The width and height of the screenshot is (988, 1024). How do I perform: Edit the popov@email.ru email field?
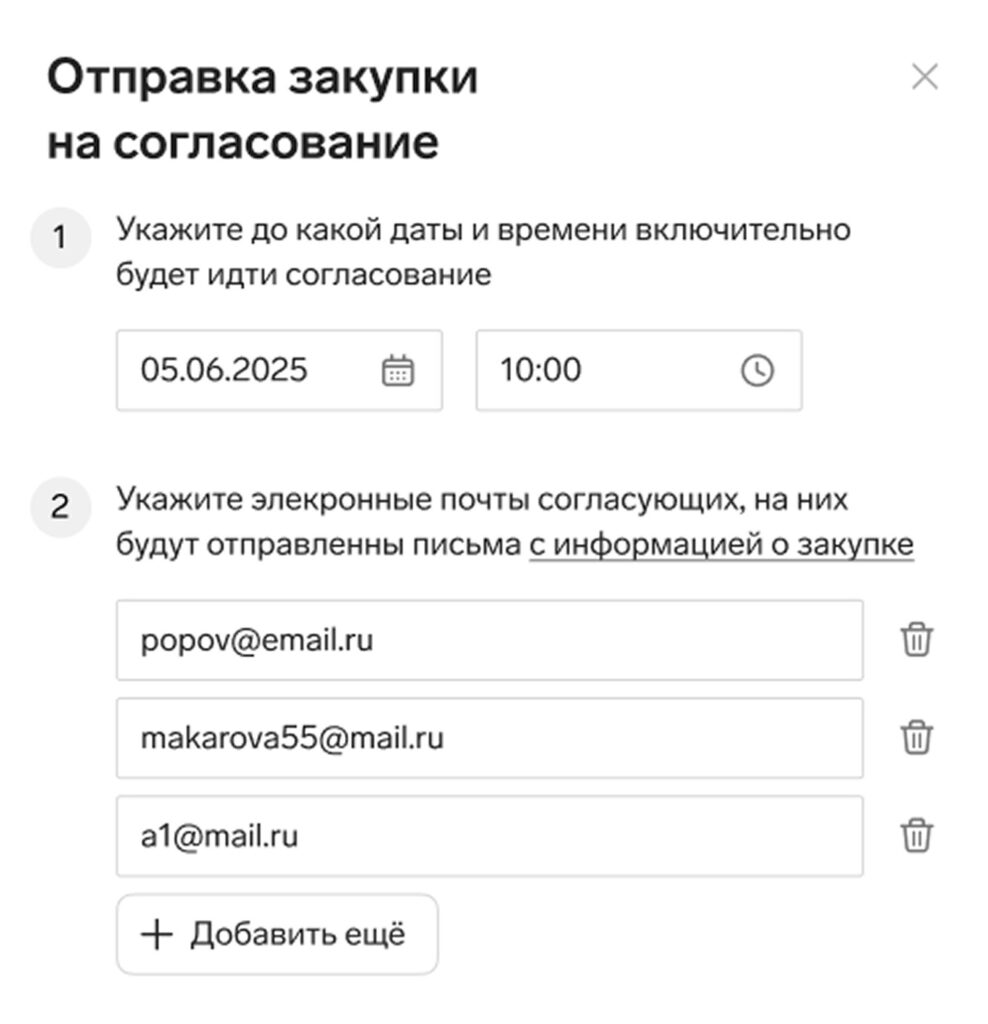490,640
